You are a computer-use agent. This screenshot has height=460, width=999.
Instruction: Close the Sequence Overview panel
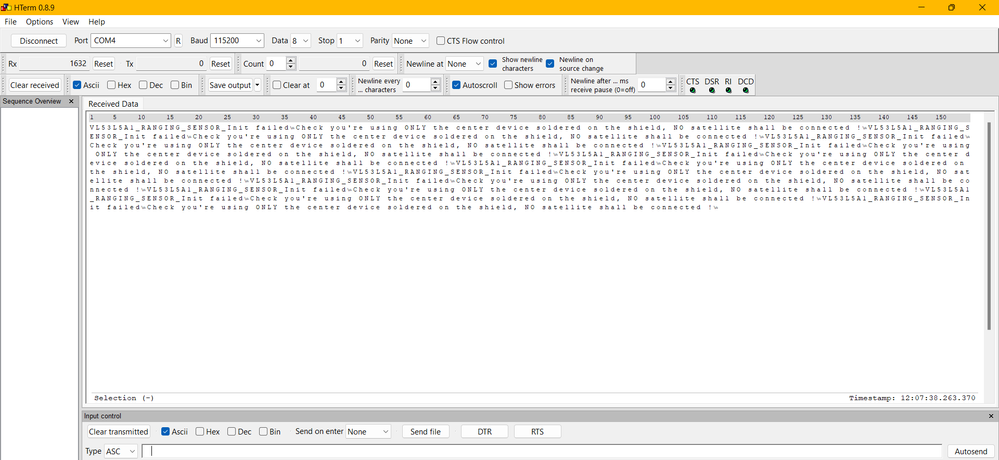click(71, 101)
